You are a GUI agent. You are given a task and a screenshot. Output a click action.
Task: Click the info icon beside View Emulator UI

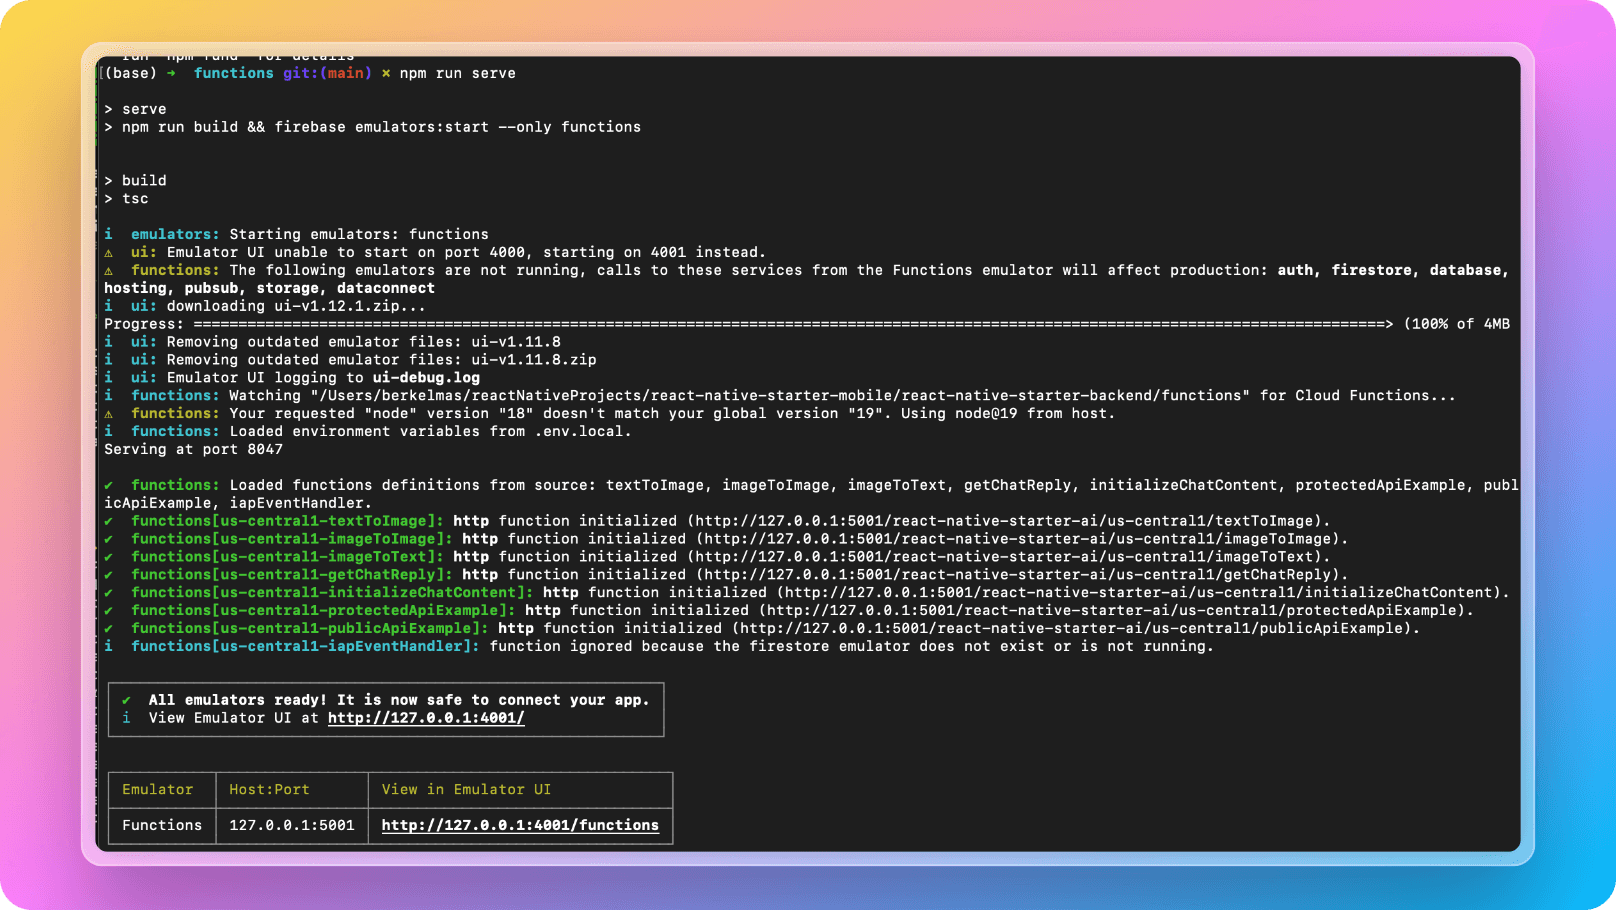(126, 718)
